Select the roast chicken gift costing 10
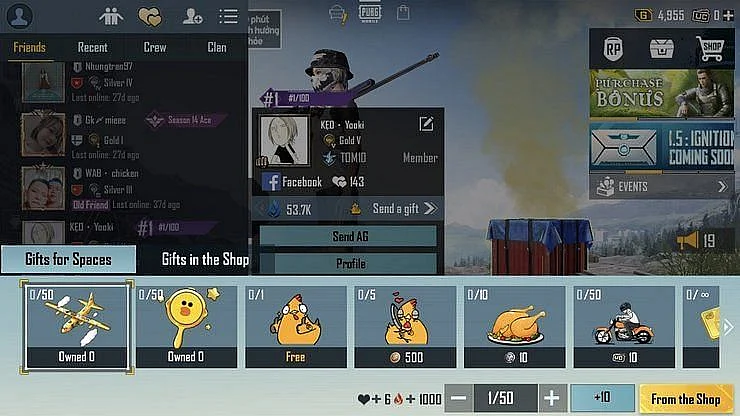This screenshot has width=740, height=416. pyautogui.click(x=514, y=326)
